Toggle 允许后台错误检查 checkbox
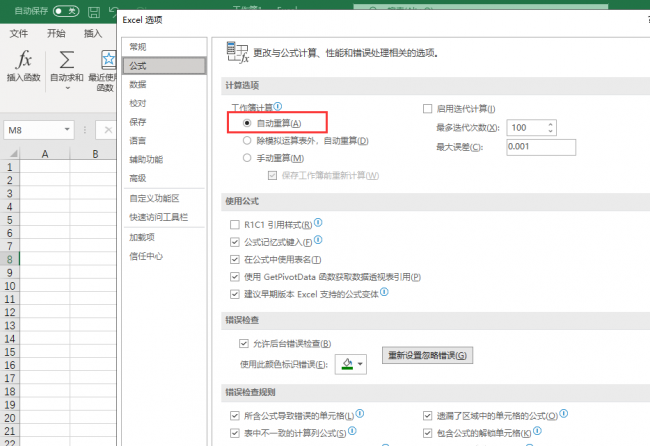The image size is (650, 446). click(244, 343)
